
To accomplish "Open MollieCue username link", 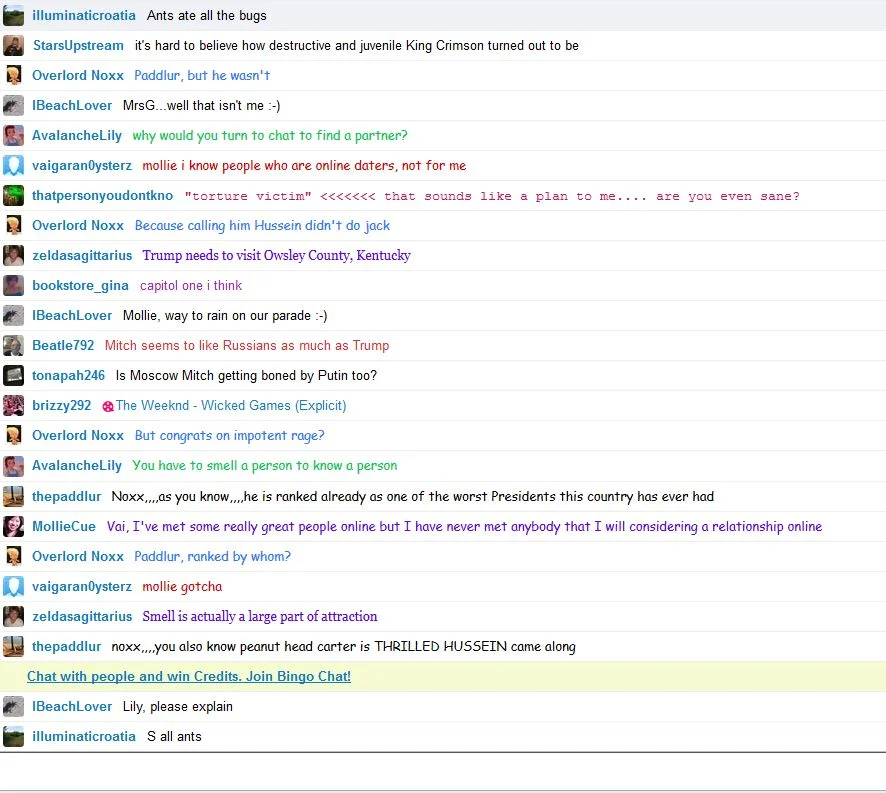I will 64,526.
